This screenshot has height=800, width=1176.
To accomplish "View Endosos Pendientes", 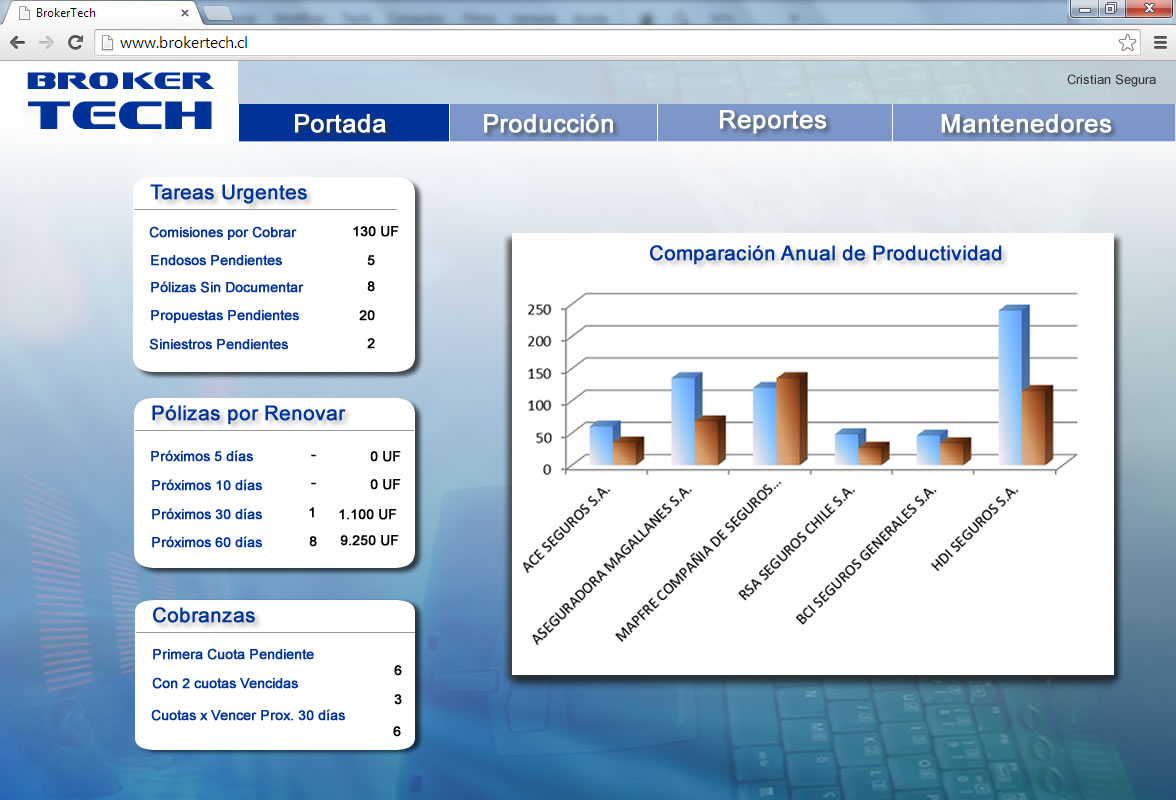I will point(216,260).
